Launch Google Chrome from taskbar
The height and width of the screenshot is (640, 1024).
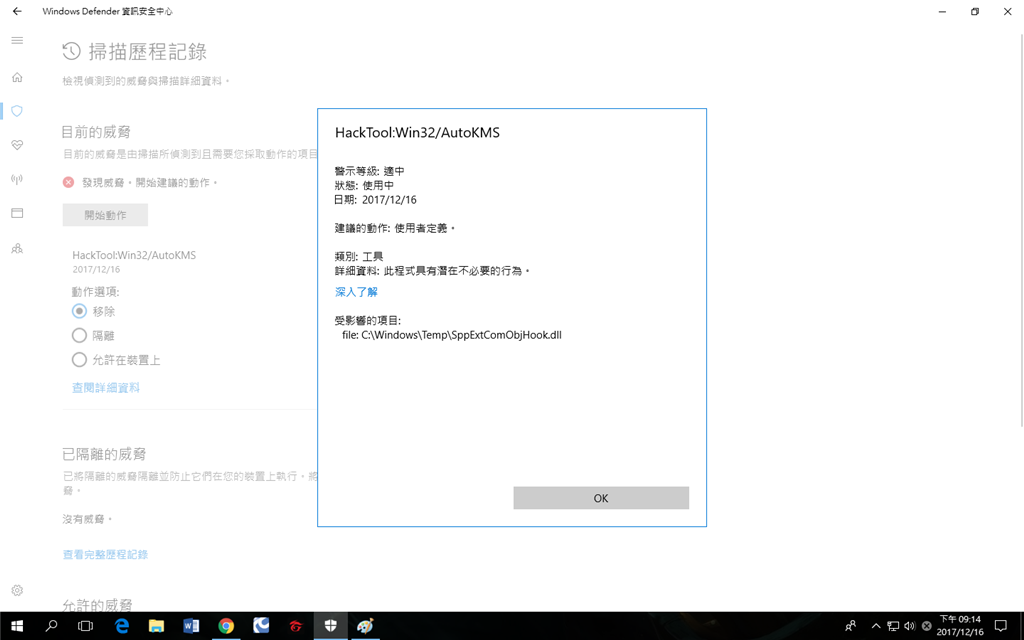pyautogui.click(x=226, y=626)
